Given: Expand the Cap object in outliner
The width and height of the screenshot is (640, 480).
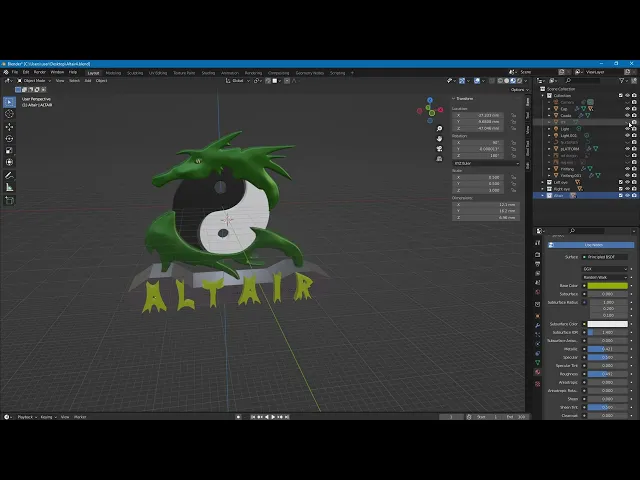Looking at the screenshot, I should (549, 109).
